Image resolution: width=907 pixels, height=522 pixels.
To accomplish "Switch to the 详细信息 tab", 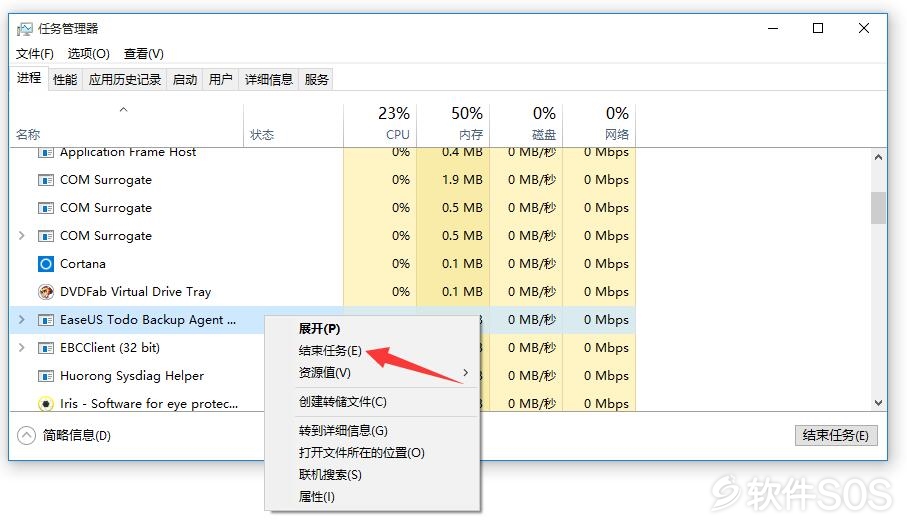I will point(268,80).
